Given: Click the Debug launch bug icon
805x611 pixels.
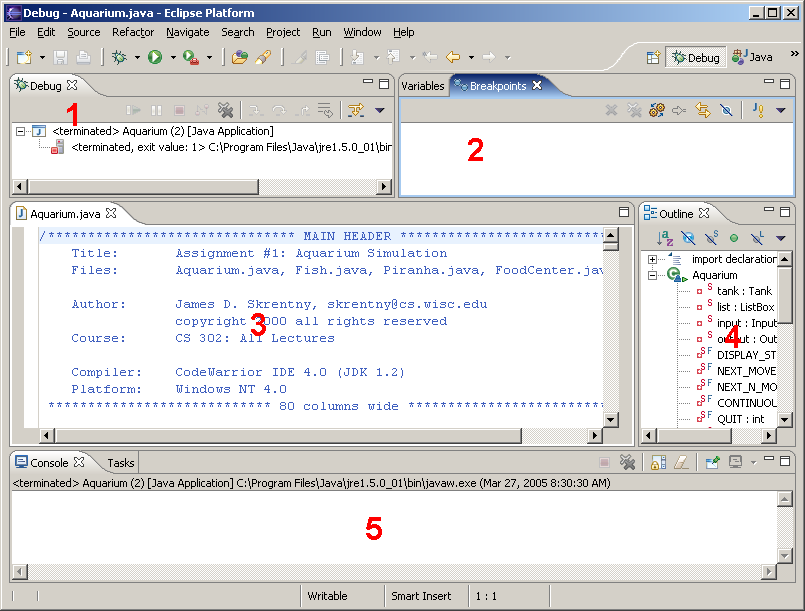Looking at the screenshot, I should (x=119, y=58).
